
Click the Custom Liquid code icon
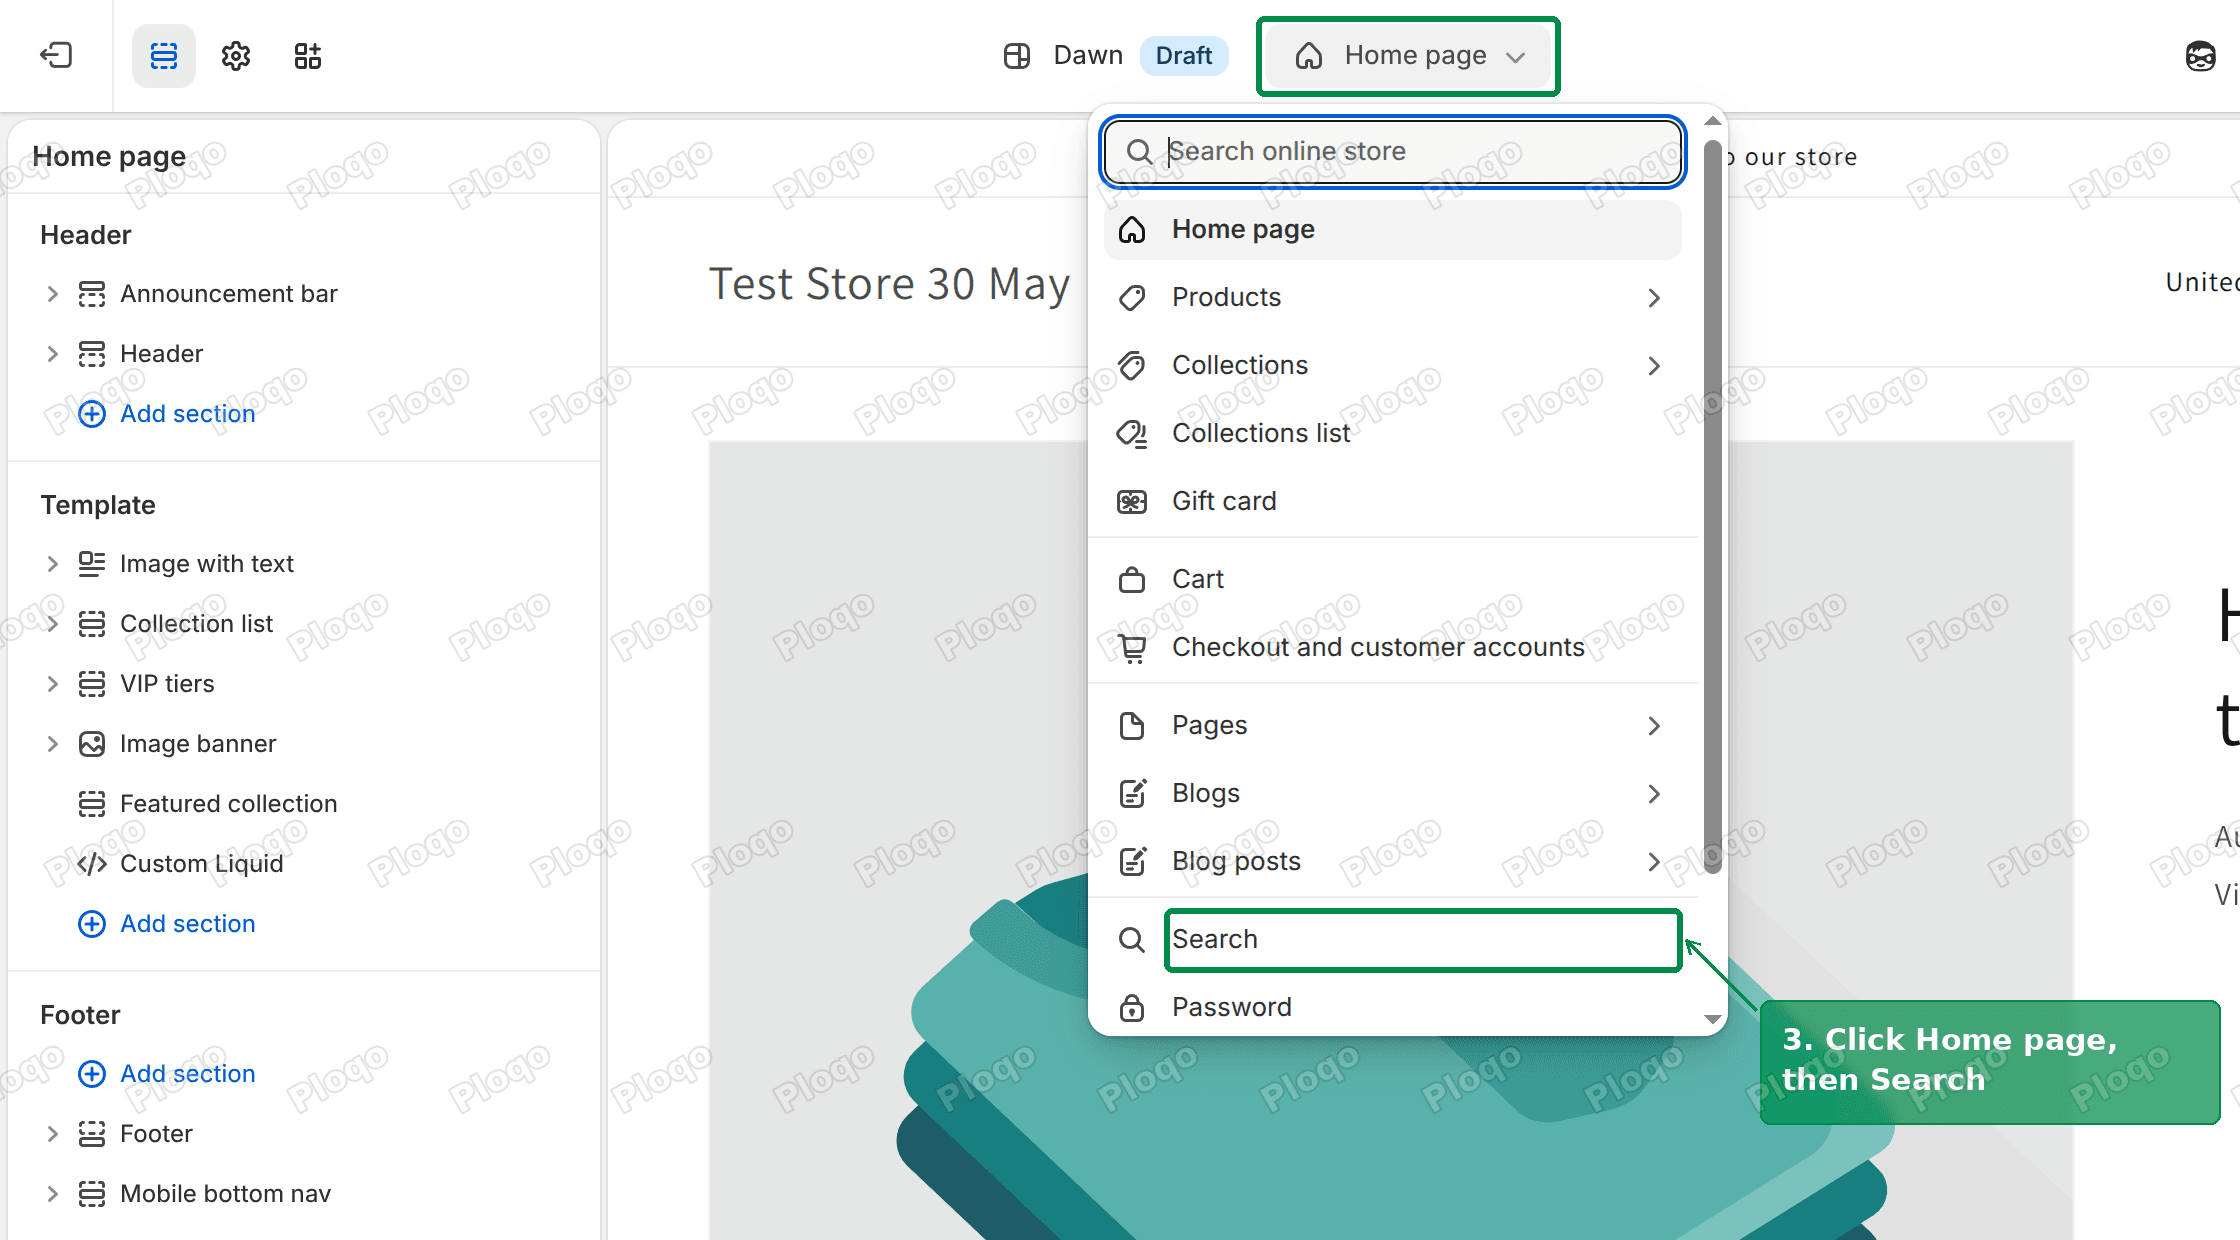pos(92,864)
